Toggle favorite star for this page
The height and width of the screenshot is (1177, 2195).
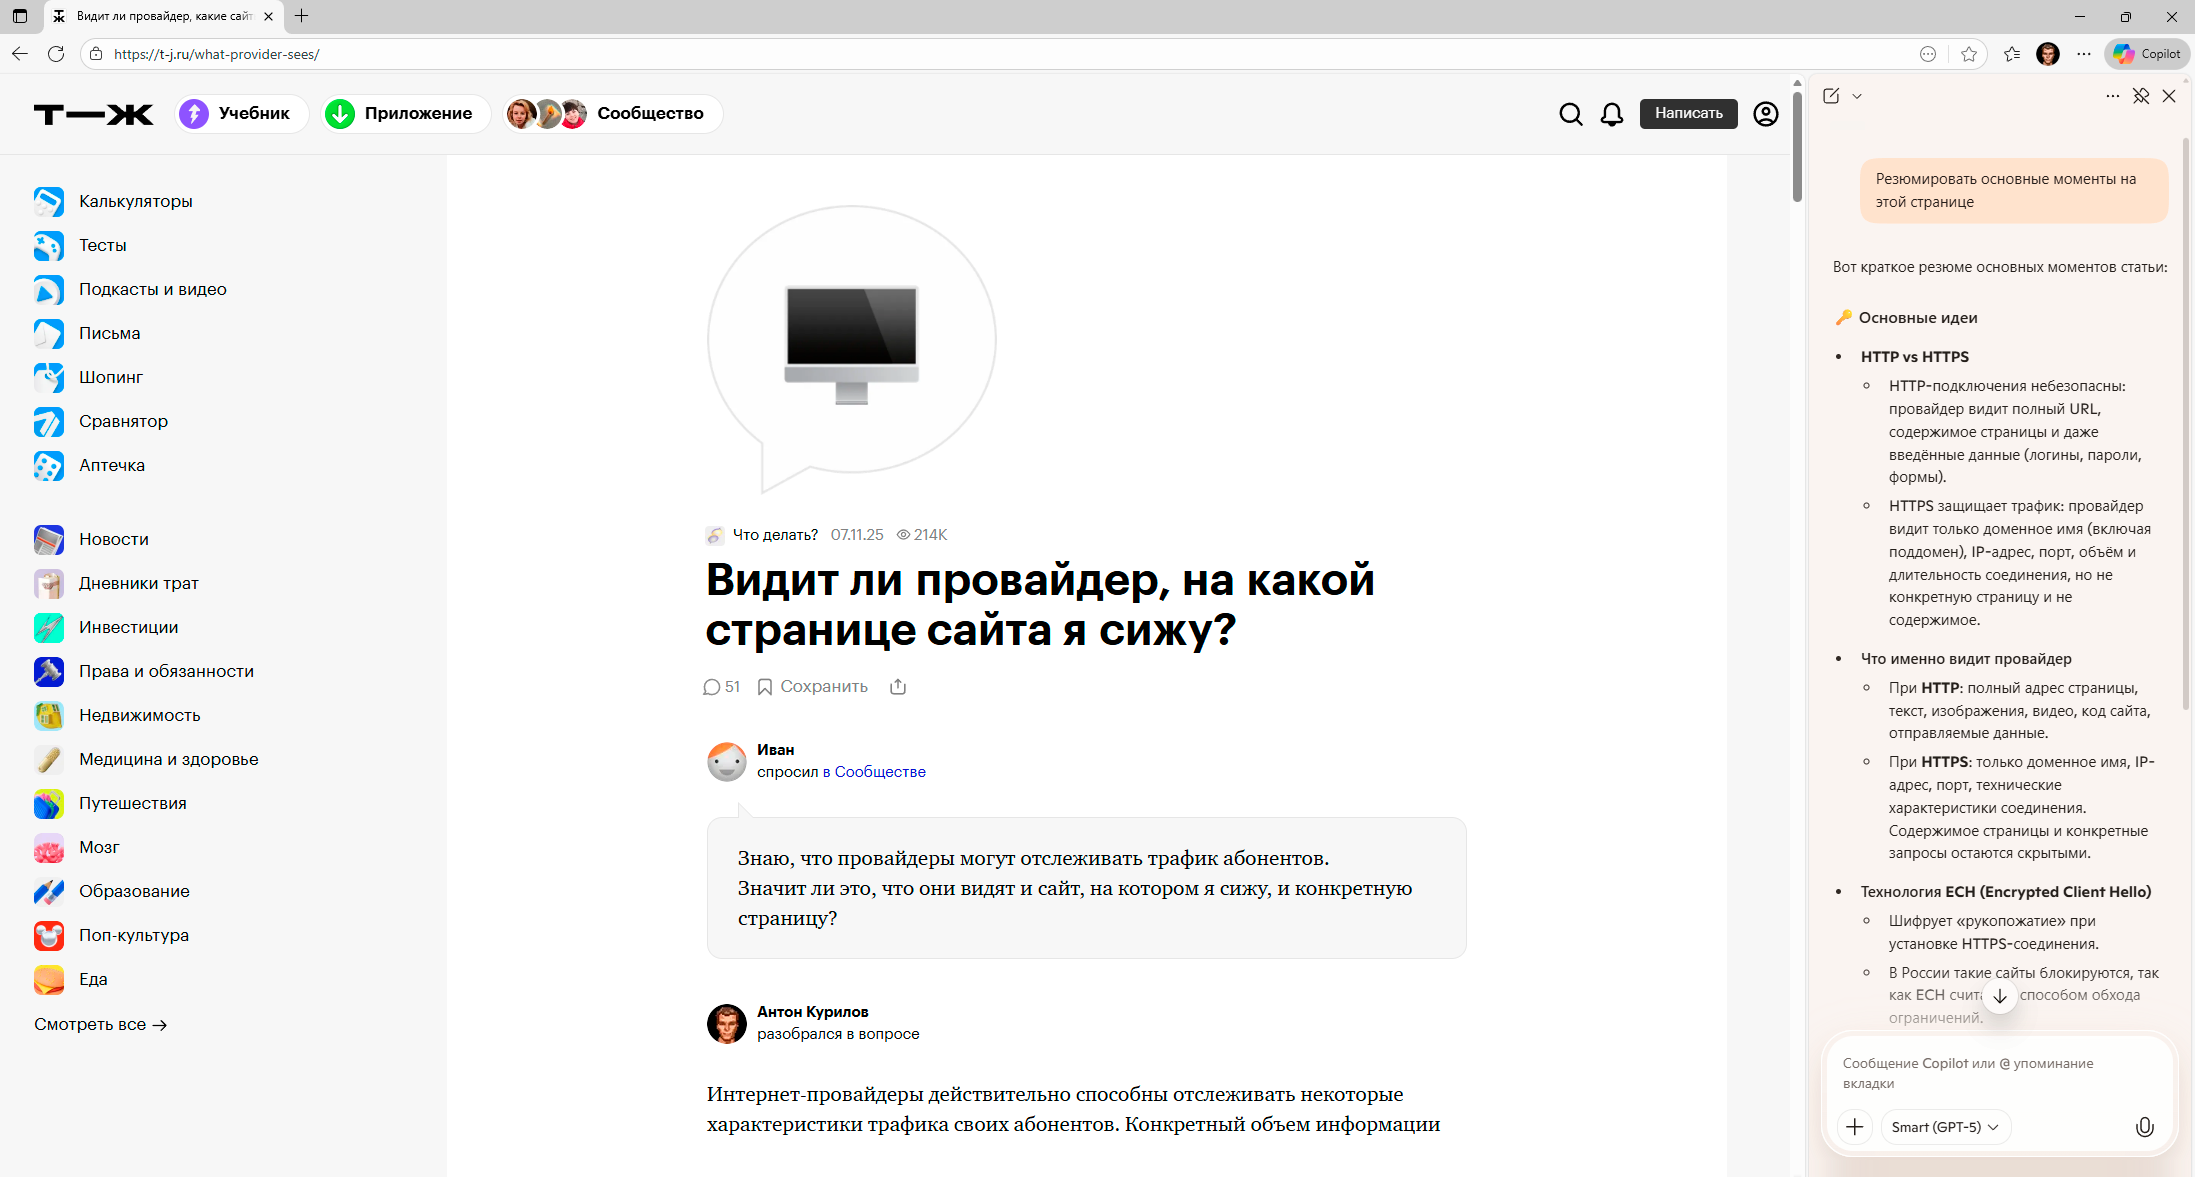pyautogui.click(x=1969, y=54)
